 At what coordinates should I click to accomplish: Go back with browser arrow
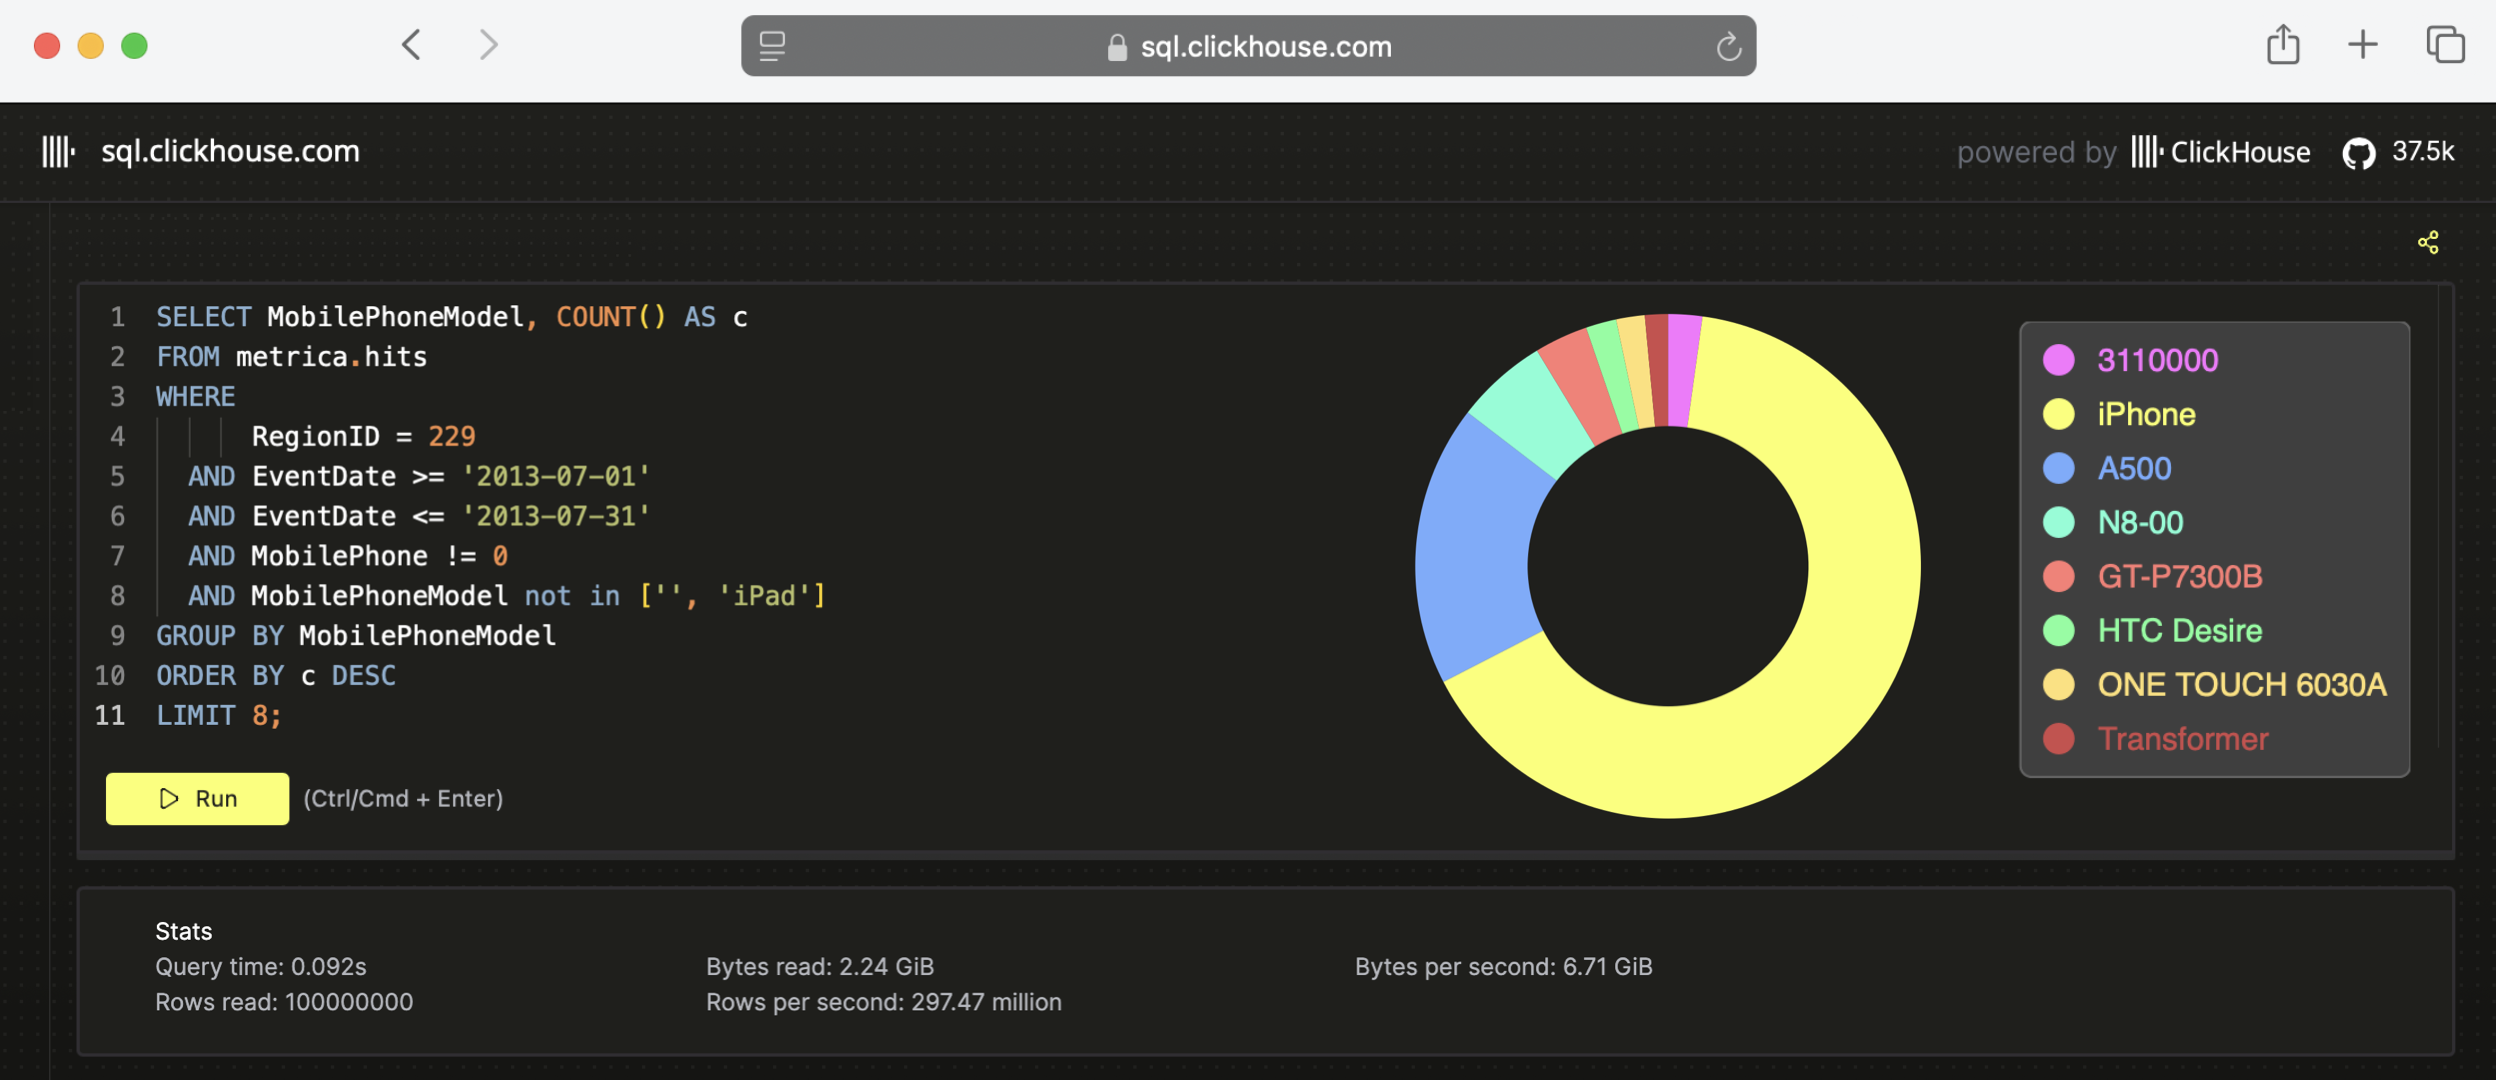coord(411,45)
